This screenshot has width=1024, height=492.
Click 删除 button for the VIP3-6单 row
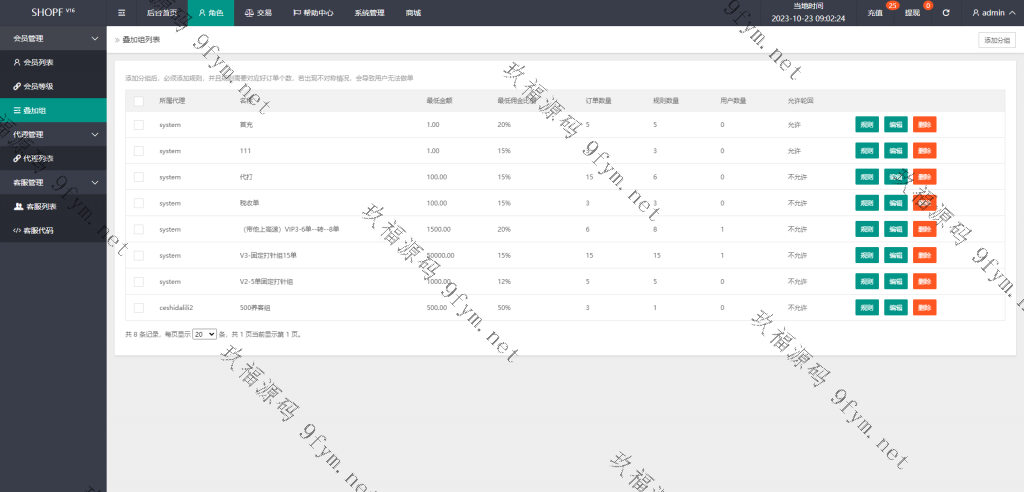(925, 229)
